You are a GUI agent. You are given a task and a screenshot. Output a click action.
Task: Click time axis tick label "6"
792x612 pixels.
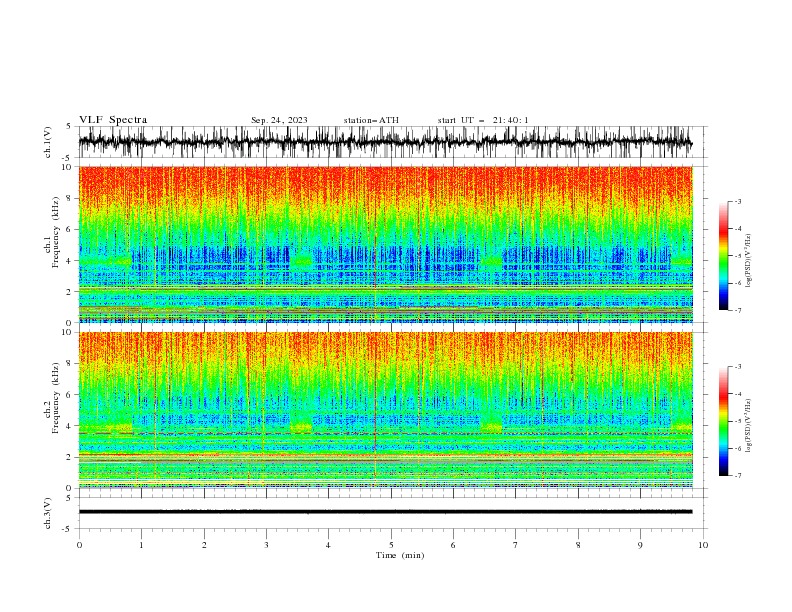tap(453, 545)
